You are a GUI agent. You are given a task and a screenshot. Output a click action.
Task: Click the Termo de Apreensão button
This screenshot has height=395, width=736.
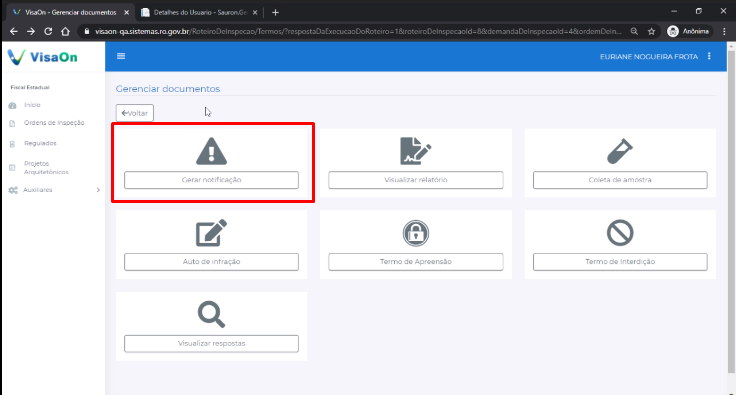coord(415,262)
